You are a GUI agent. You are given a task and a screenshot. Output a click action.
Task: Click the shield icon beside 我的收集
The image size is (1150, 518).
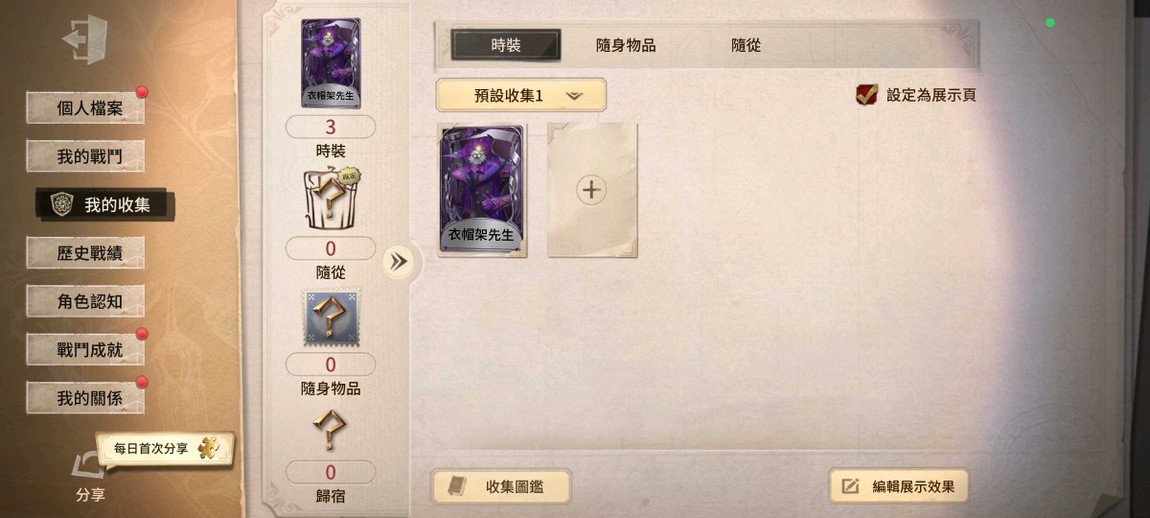tap(62, 205)
